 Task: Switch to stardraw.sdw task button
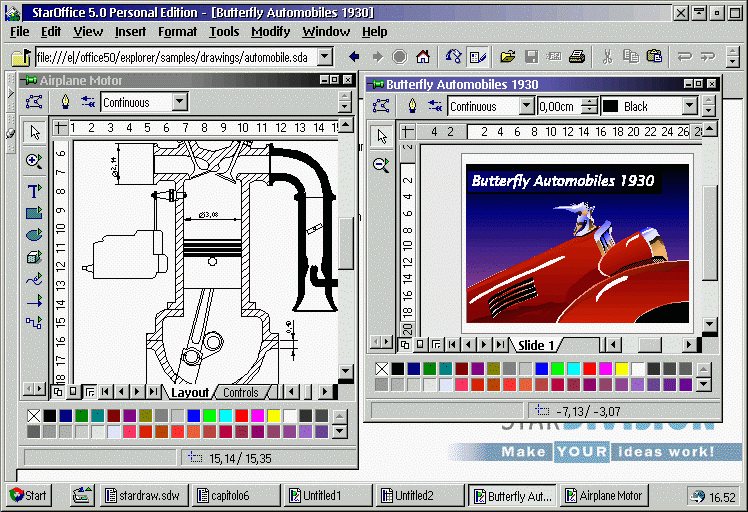(x=144, y=496)
